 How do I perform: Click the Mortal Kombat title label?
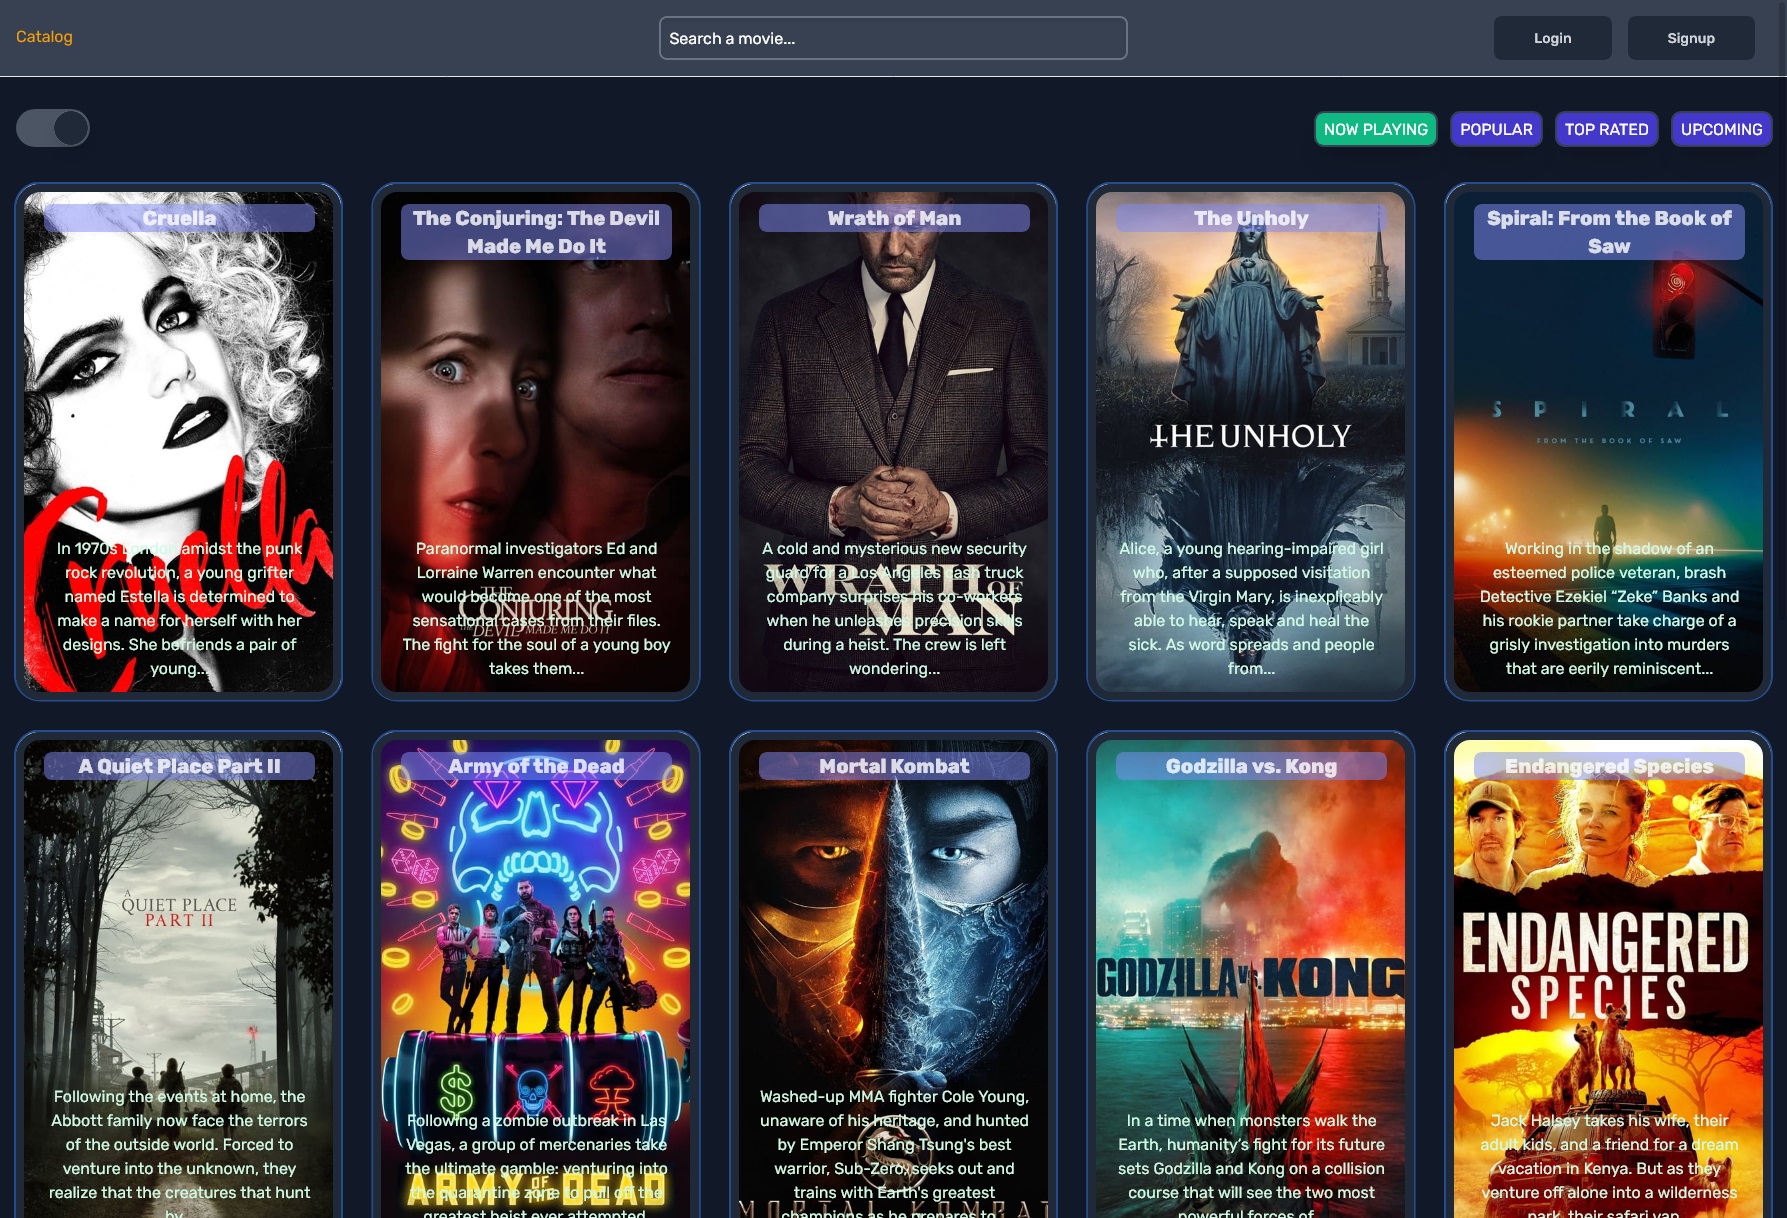[x=894, y=766]
